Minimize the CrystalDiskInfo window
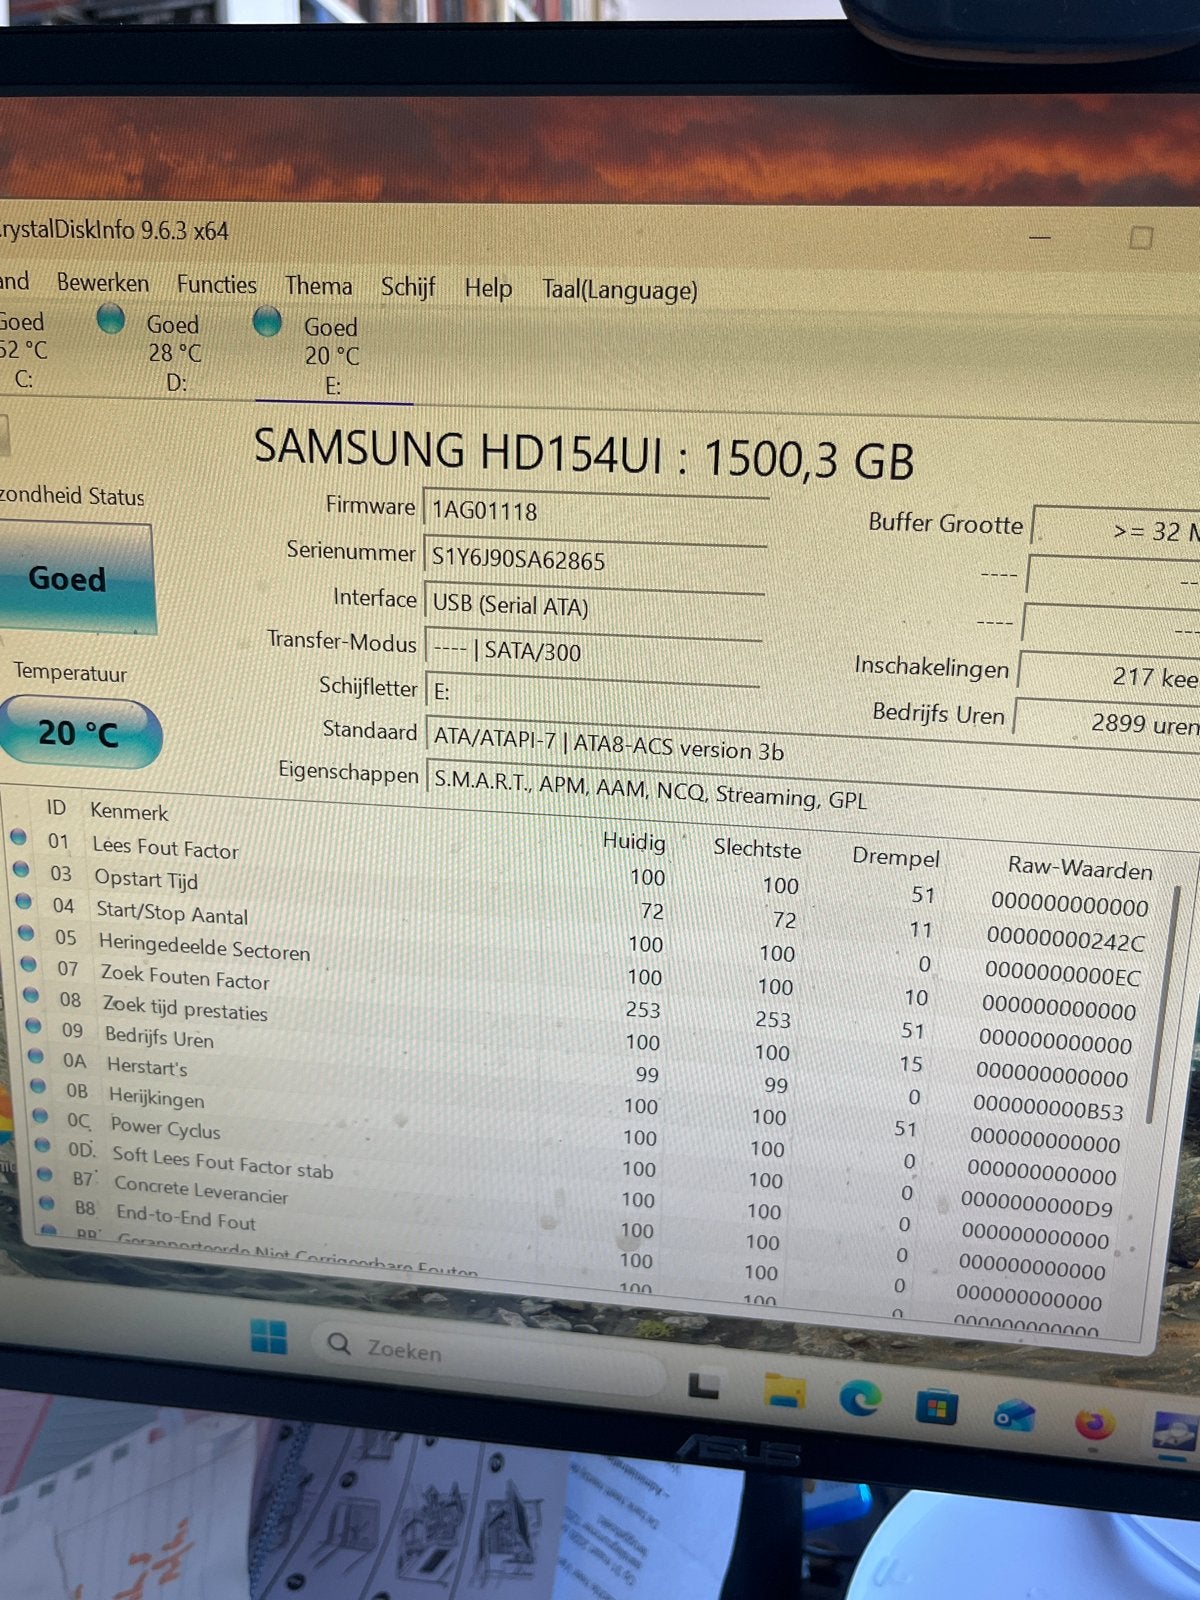Viewport: 1200px width, 1600px height. click(x=1040, y=238)
